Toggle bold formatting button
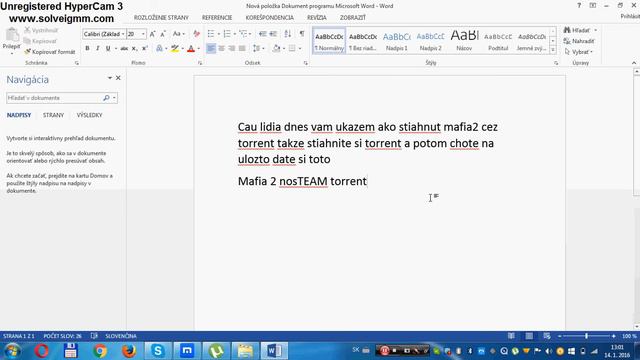640x360 pixels. (x=87, y=49)
